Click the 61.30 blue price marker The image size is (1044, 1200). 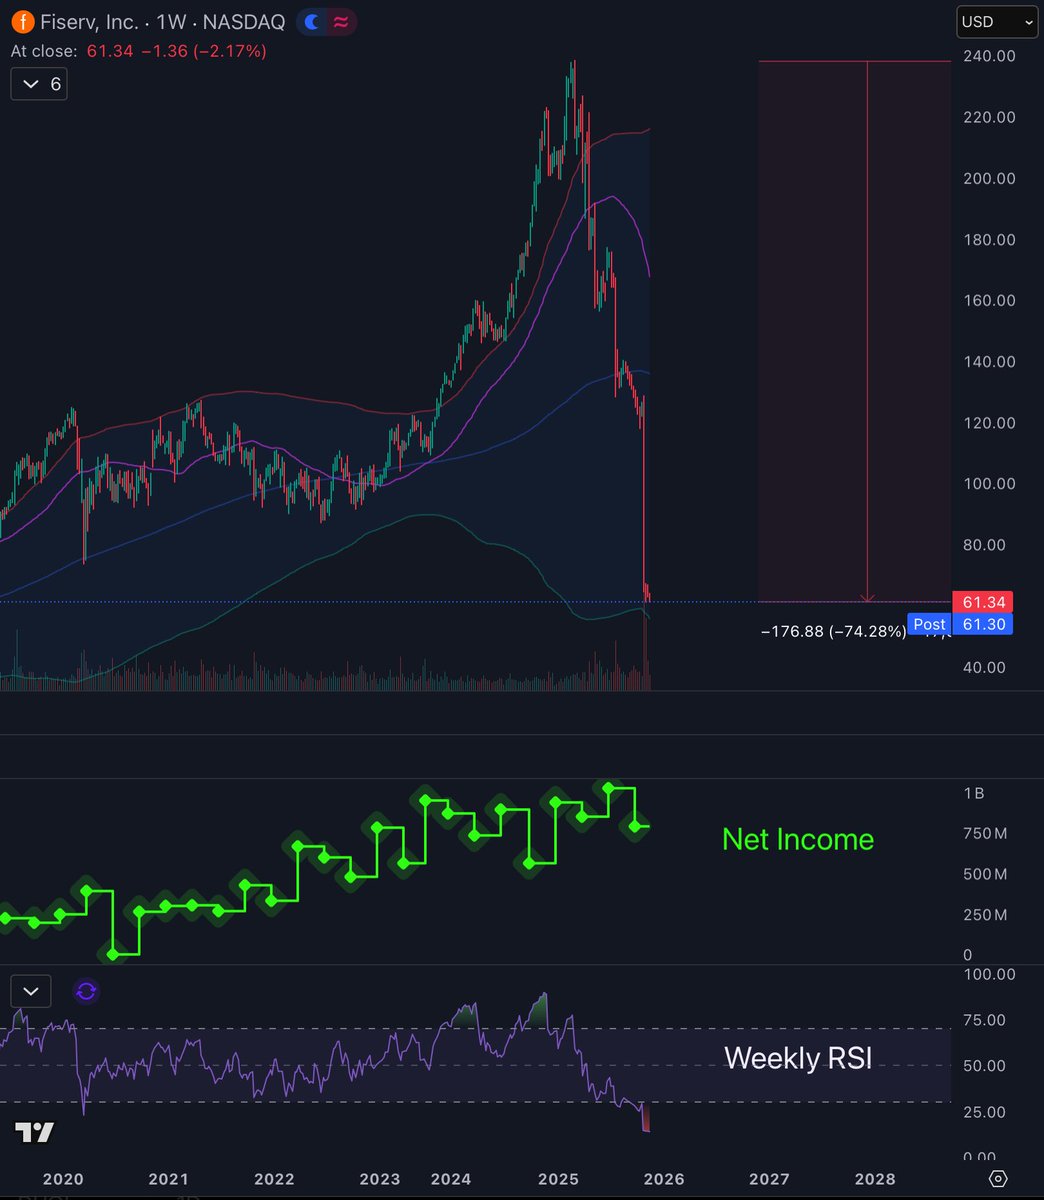click(x=982, y=624)
